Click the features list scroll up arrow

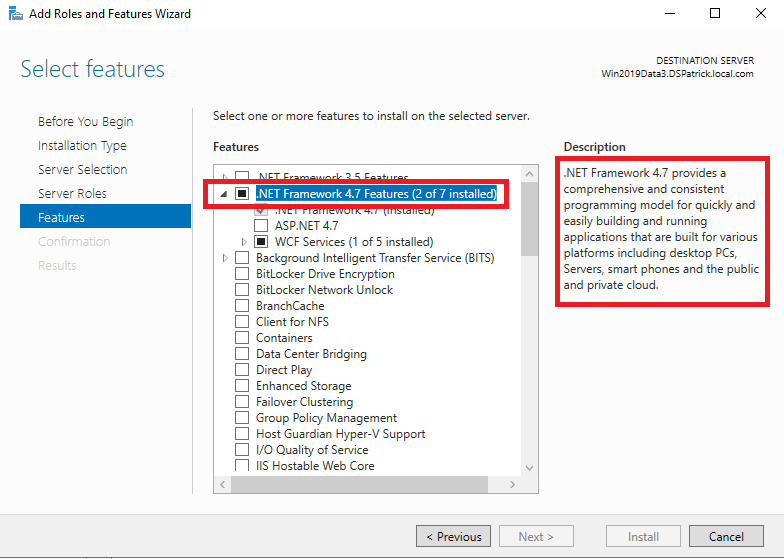530,174
